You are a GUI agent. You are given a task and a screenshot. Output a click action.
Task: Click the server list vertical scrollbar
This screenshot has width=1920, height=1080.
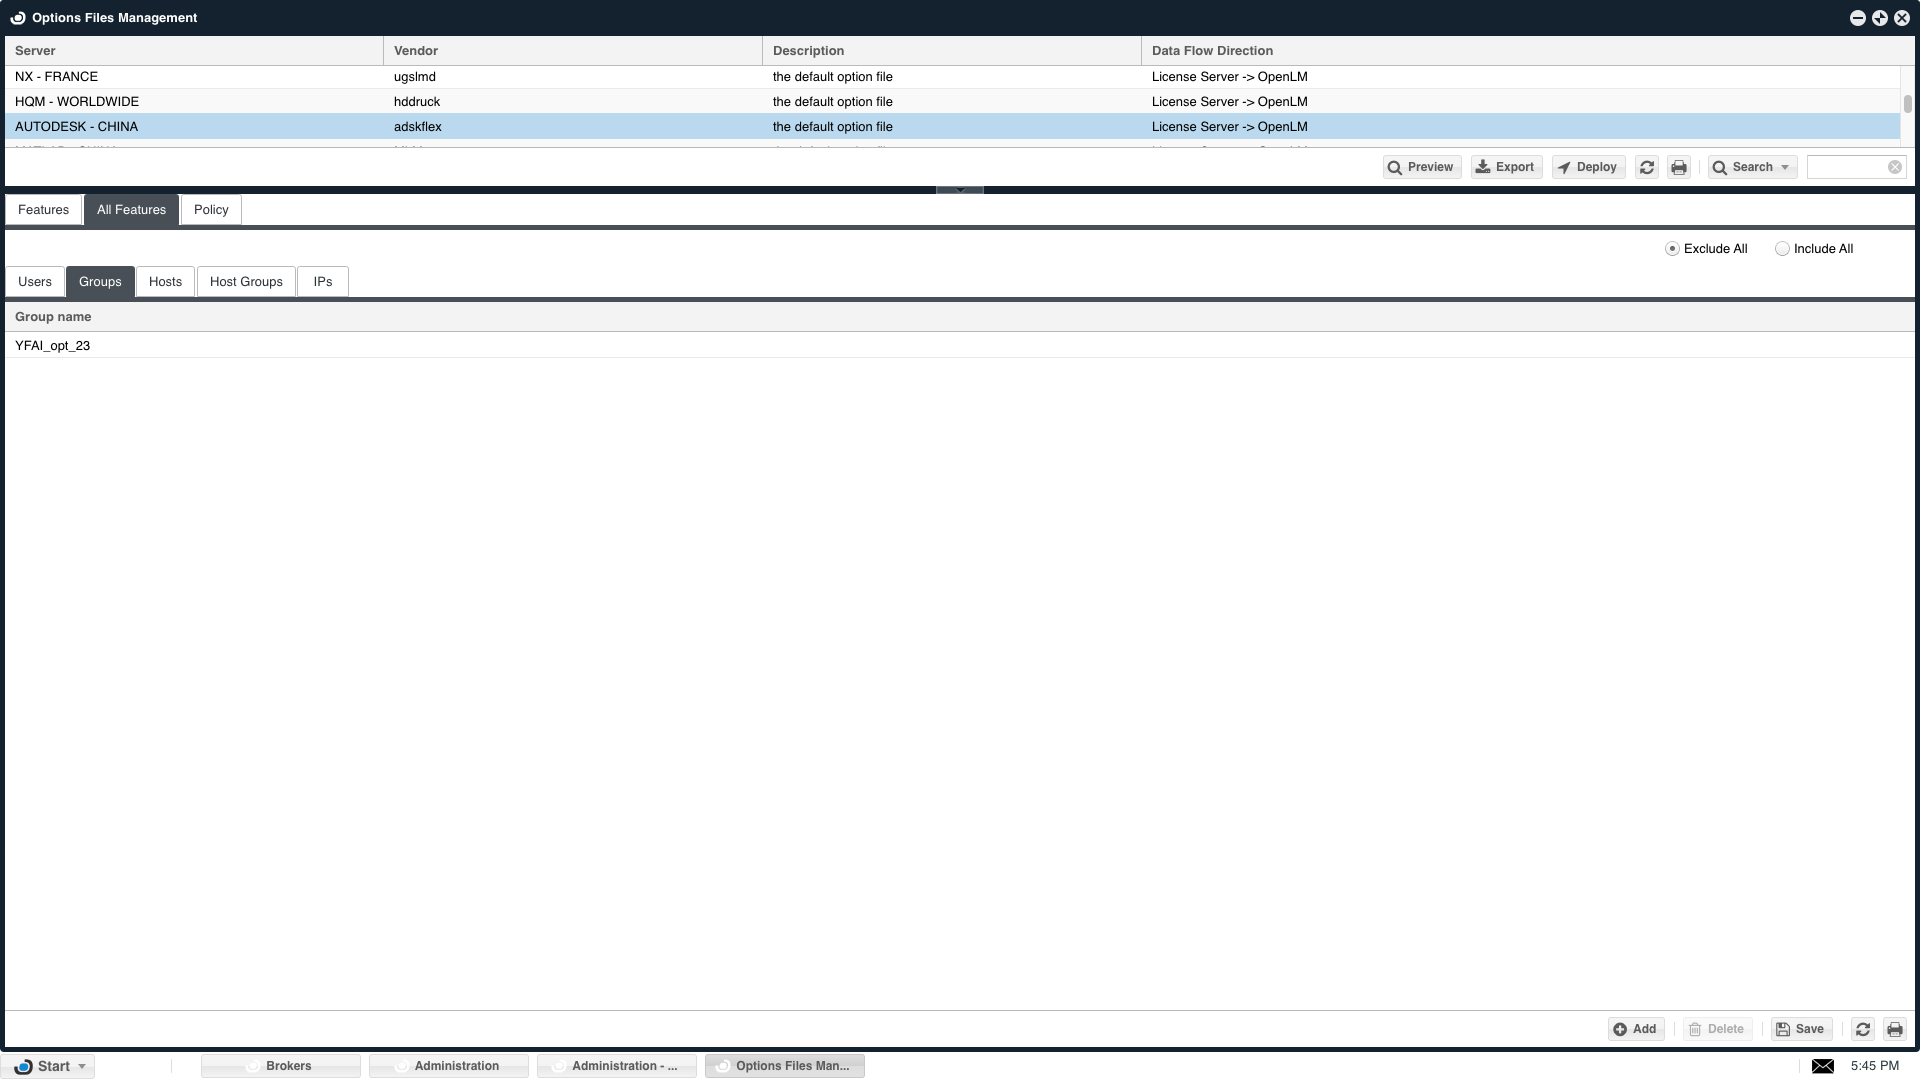point(1907,104)
